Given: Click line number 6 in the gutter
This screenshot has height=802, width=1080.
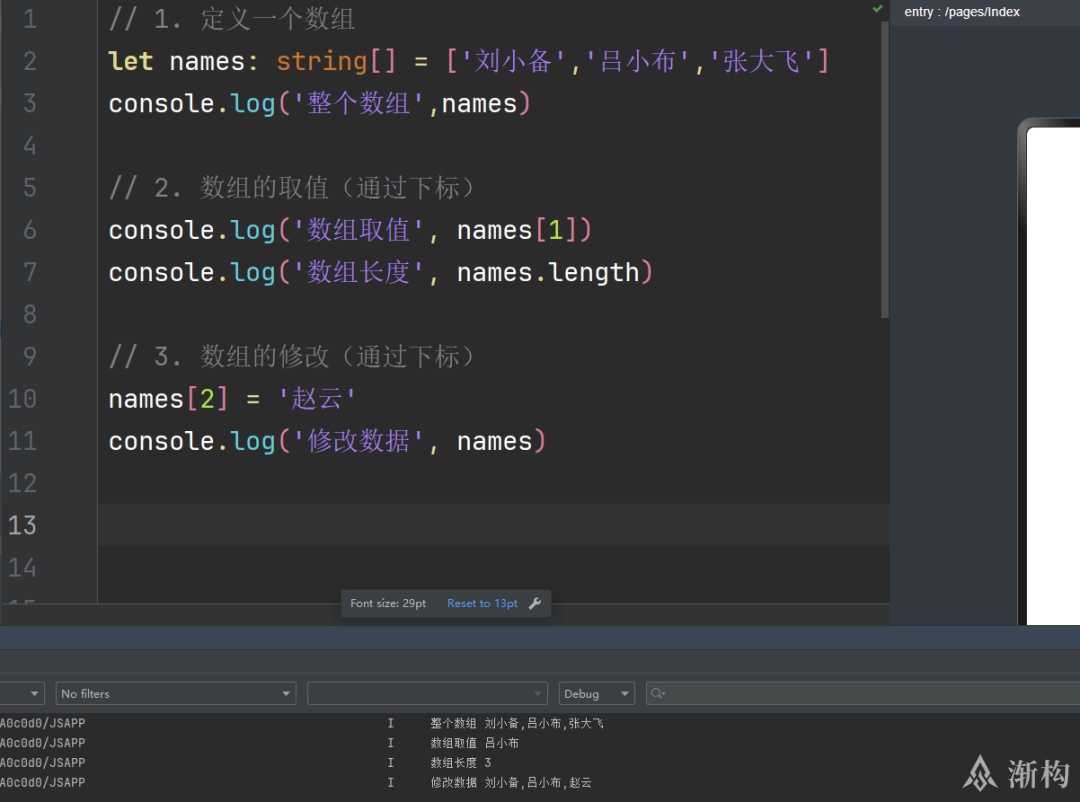Looking at the screenshot, I should click(30, 230).
